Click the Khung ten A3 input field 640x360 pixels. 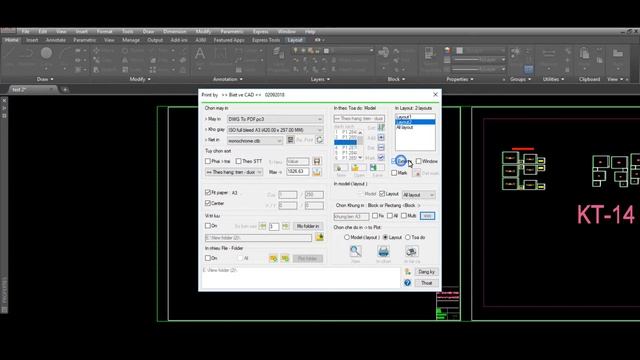[x=351, y=216]
